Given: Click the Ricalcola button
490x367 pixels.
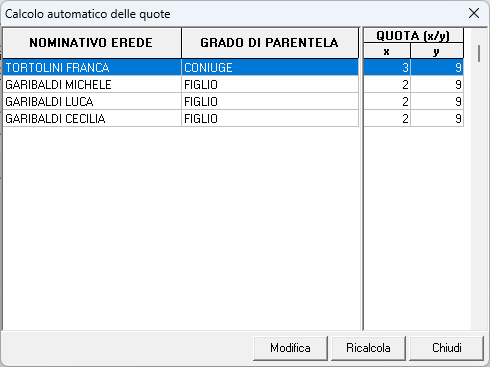Looking at the screenshot, I should pyautogui.click(x=368, y=348).
